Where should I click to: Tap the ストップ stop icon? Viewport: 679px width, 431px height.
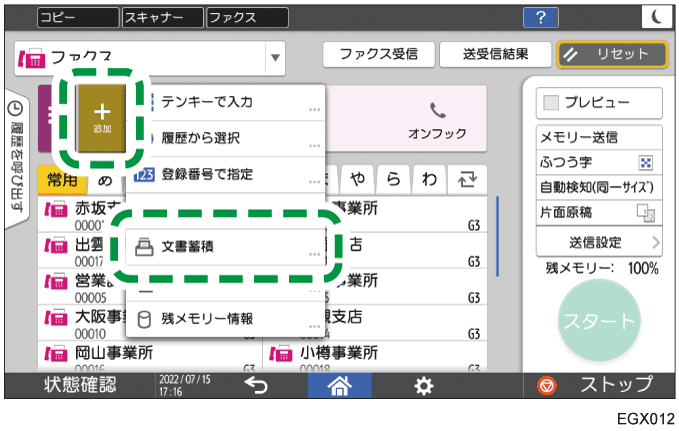(x=547, y=386)
